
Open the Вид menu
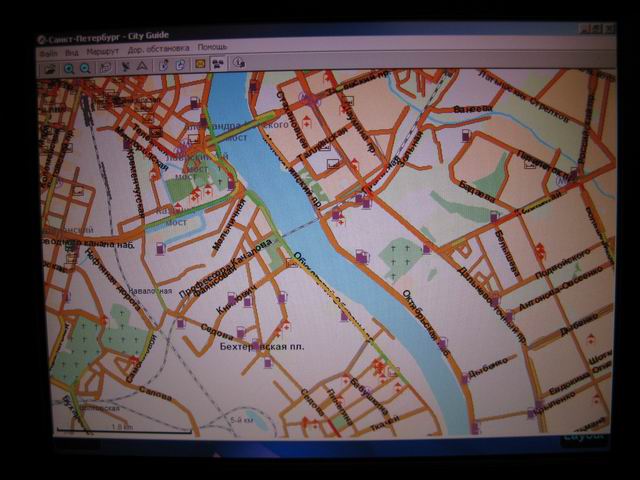[72, 51]
